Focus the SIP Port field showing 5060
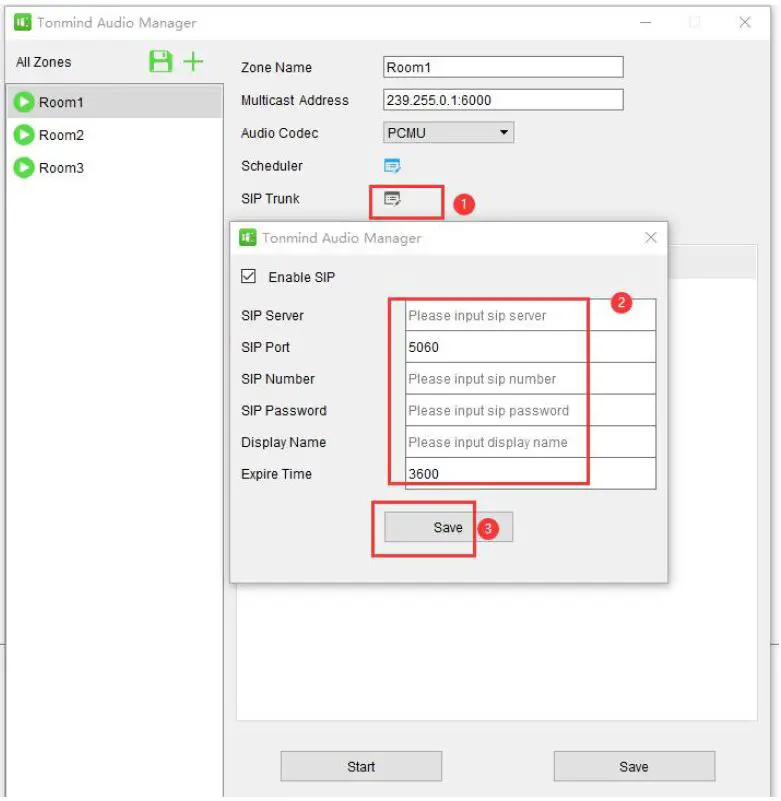 530,347
